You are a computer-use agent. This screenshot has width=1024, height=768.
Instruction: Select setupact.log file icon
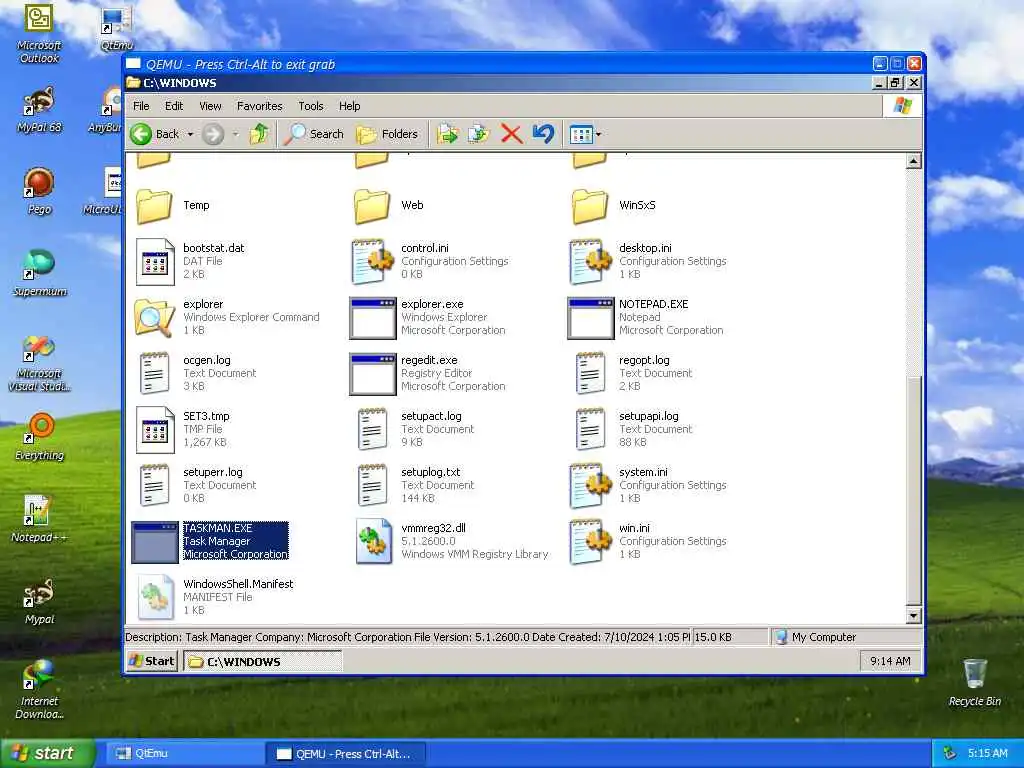coord(372,430)
